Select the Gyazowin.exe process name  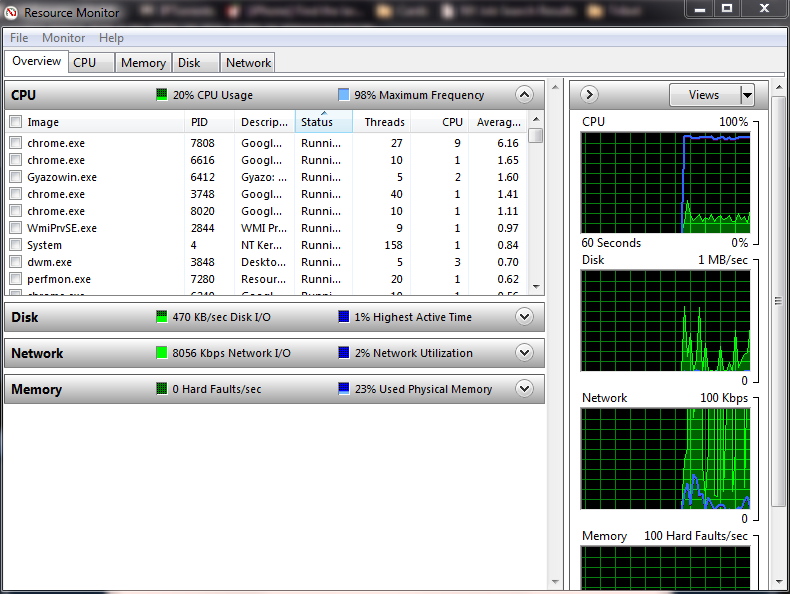tap(61, 177)
